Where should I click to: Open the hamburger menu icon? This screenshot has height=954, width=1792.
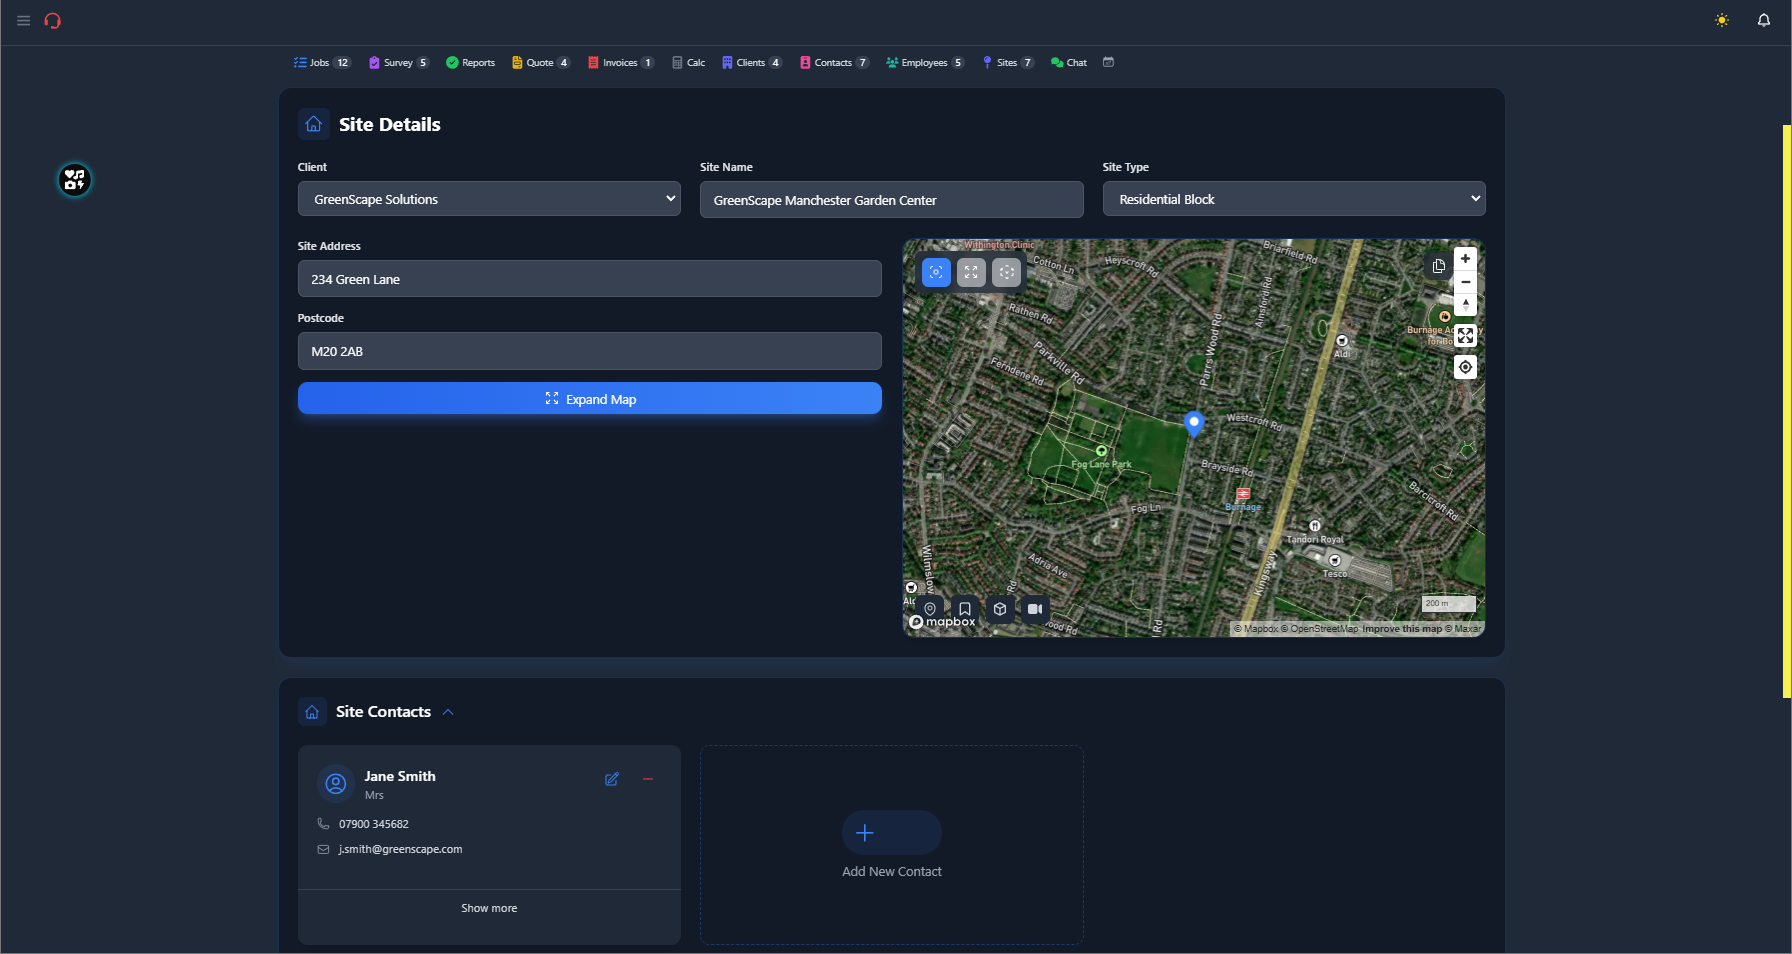click(x=23, y=20)
